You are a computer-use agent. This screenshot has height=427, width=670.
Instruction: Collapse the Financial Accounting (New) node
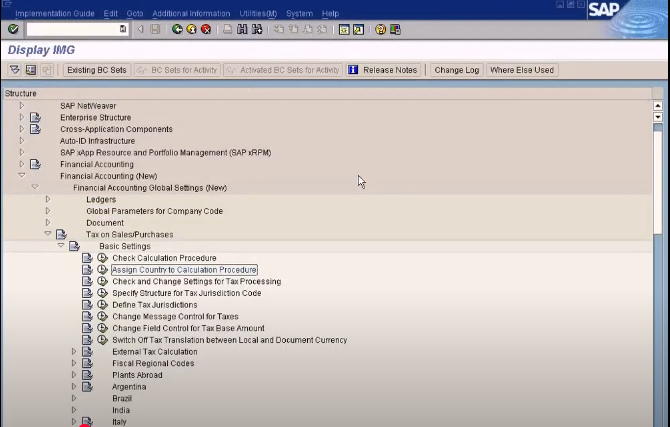pyautogui.click(x=22, y=175)
